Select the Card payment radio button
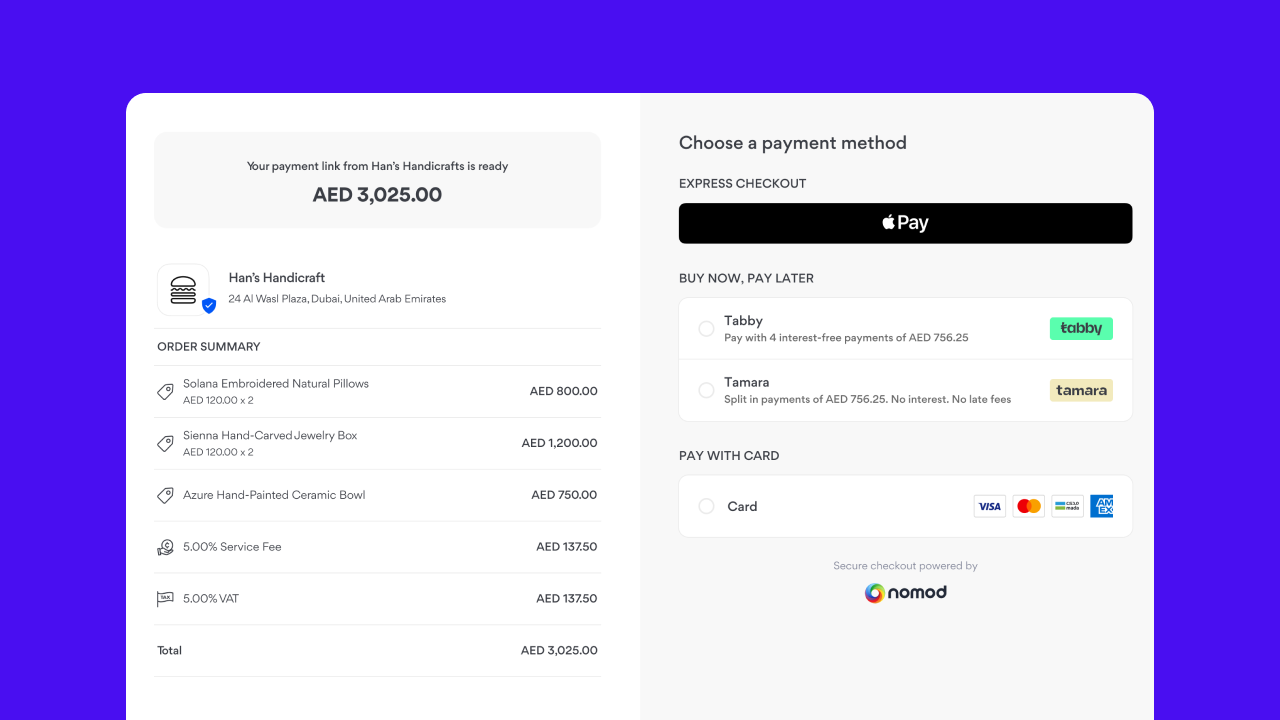 point(706,506)
